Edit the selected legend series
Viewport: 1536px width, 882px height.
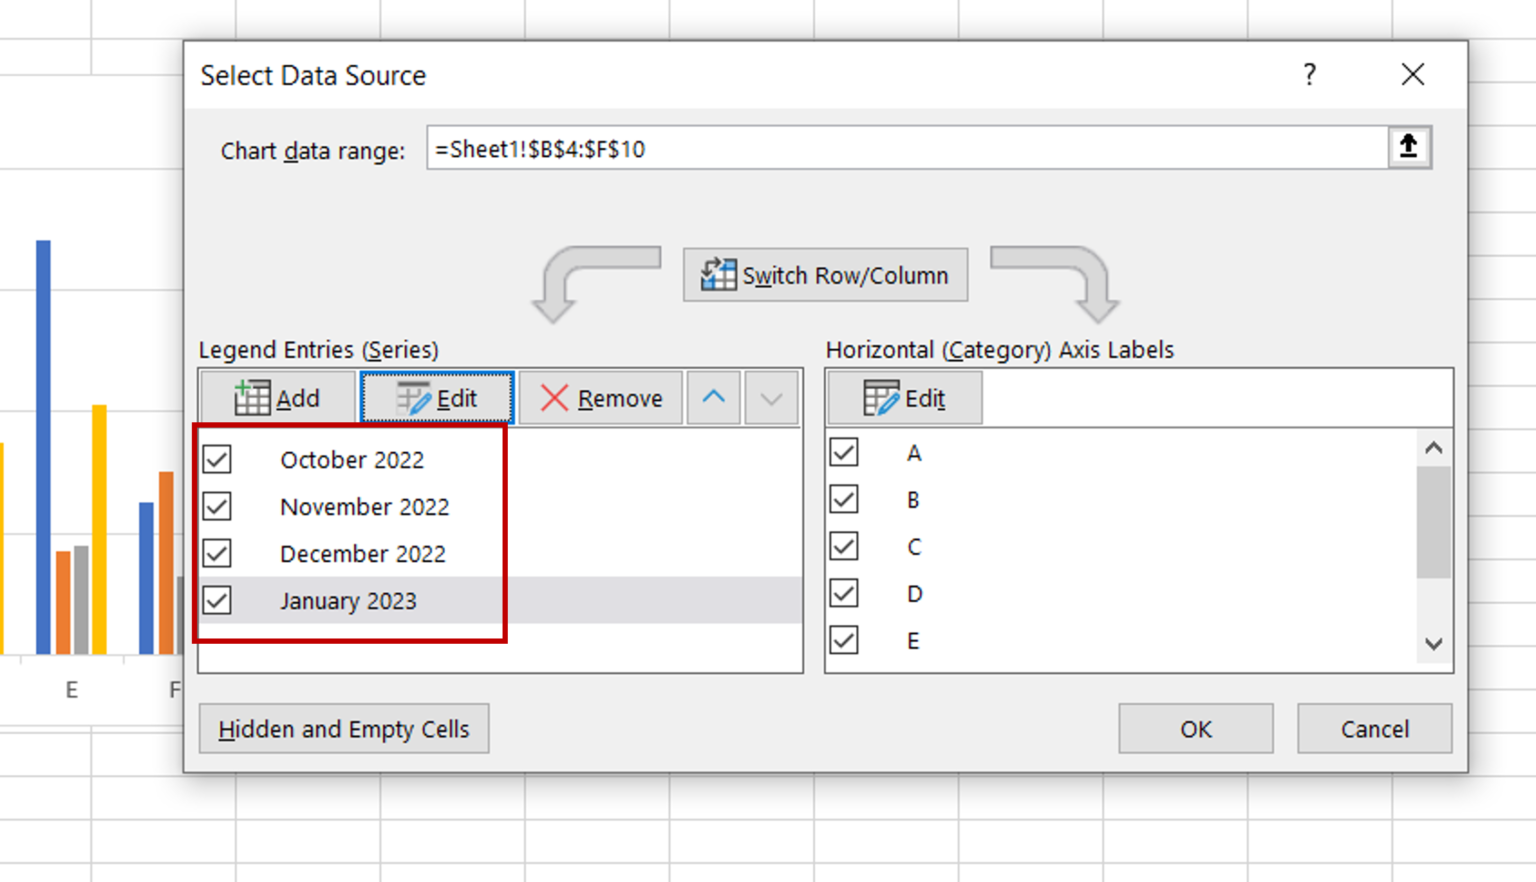coord(437,397)
